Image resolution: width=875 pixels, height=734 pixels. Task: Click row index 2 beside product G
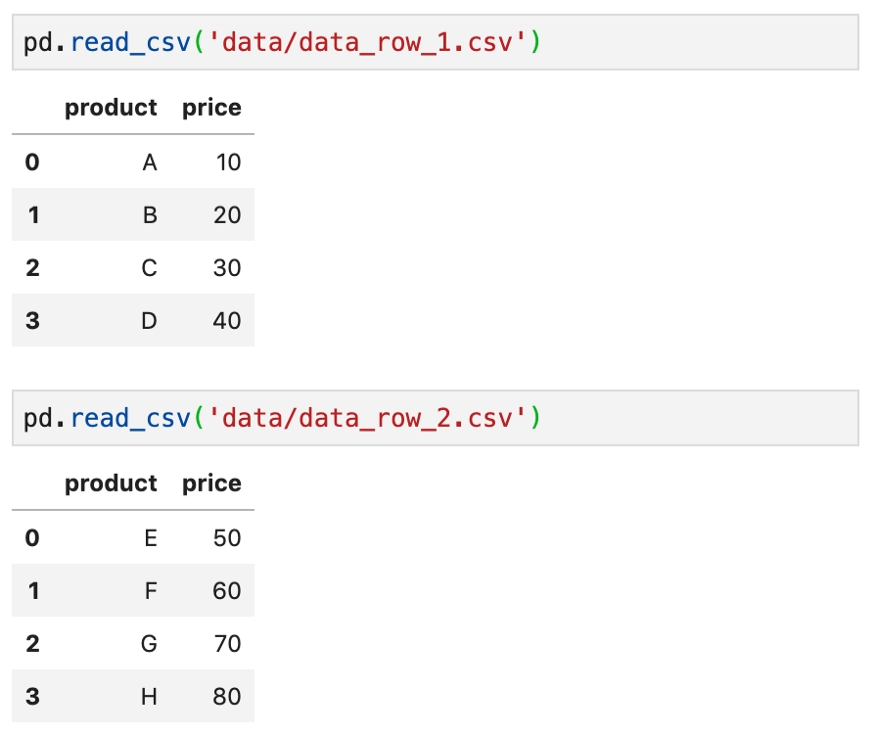[32, 644]
